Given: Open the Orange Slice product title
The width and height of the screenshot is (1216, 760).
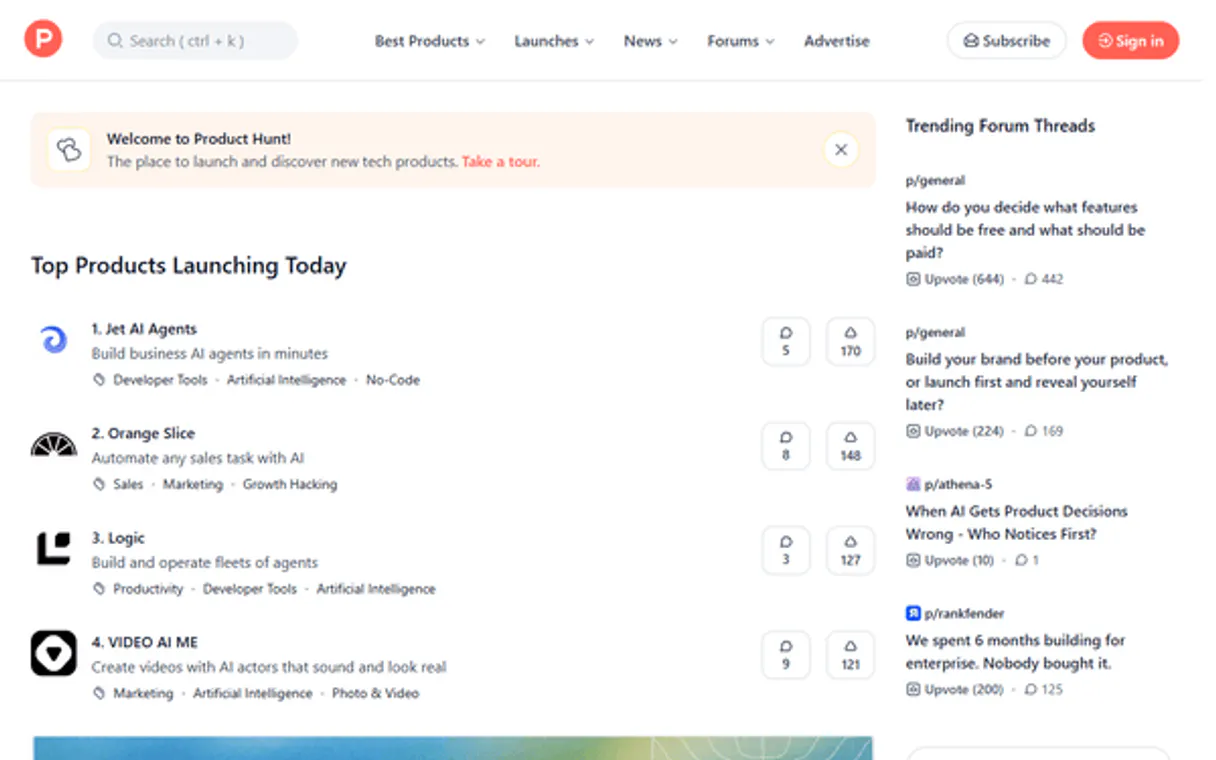Looking at the screenshot, I should pos(143,433).
